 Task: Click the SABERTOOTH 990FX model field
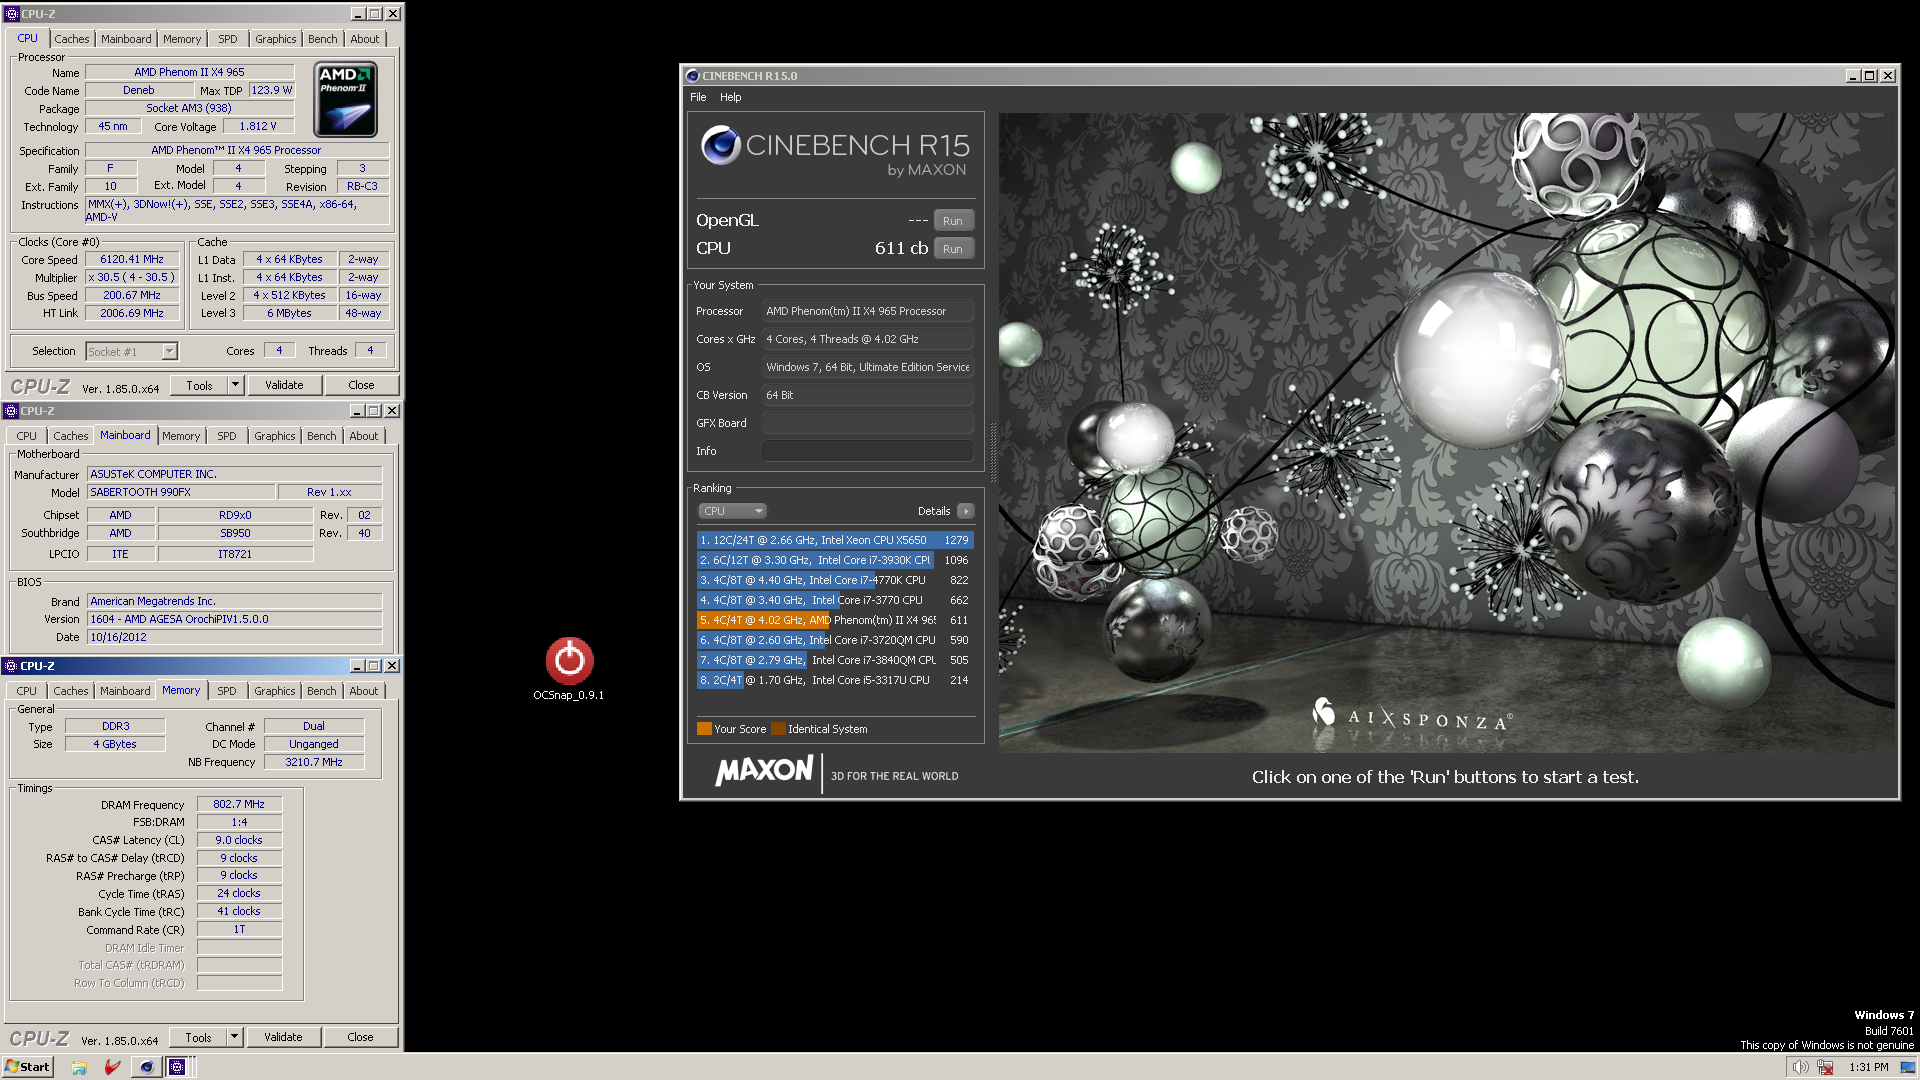[181, 492]
